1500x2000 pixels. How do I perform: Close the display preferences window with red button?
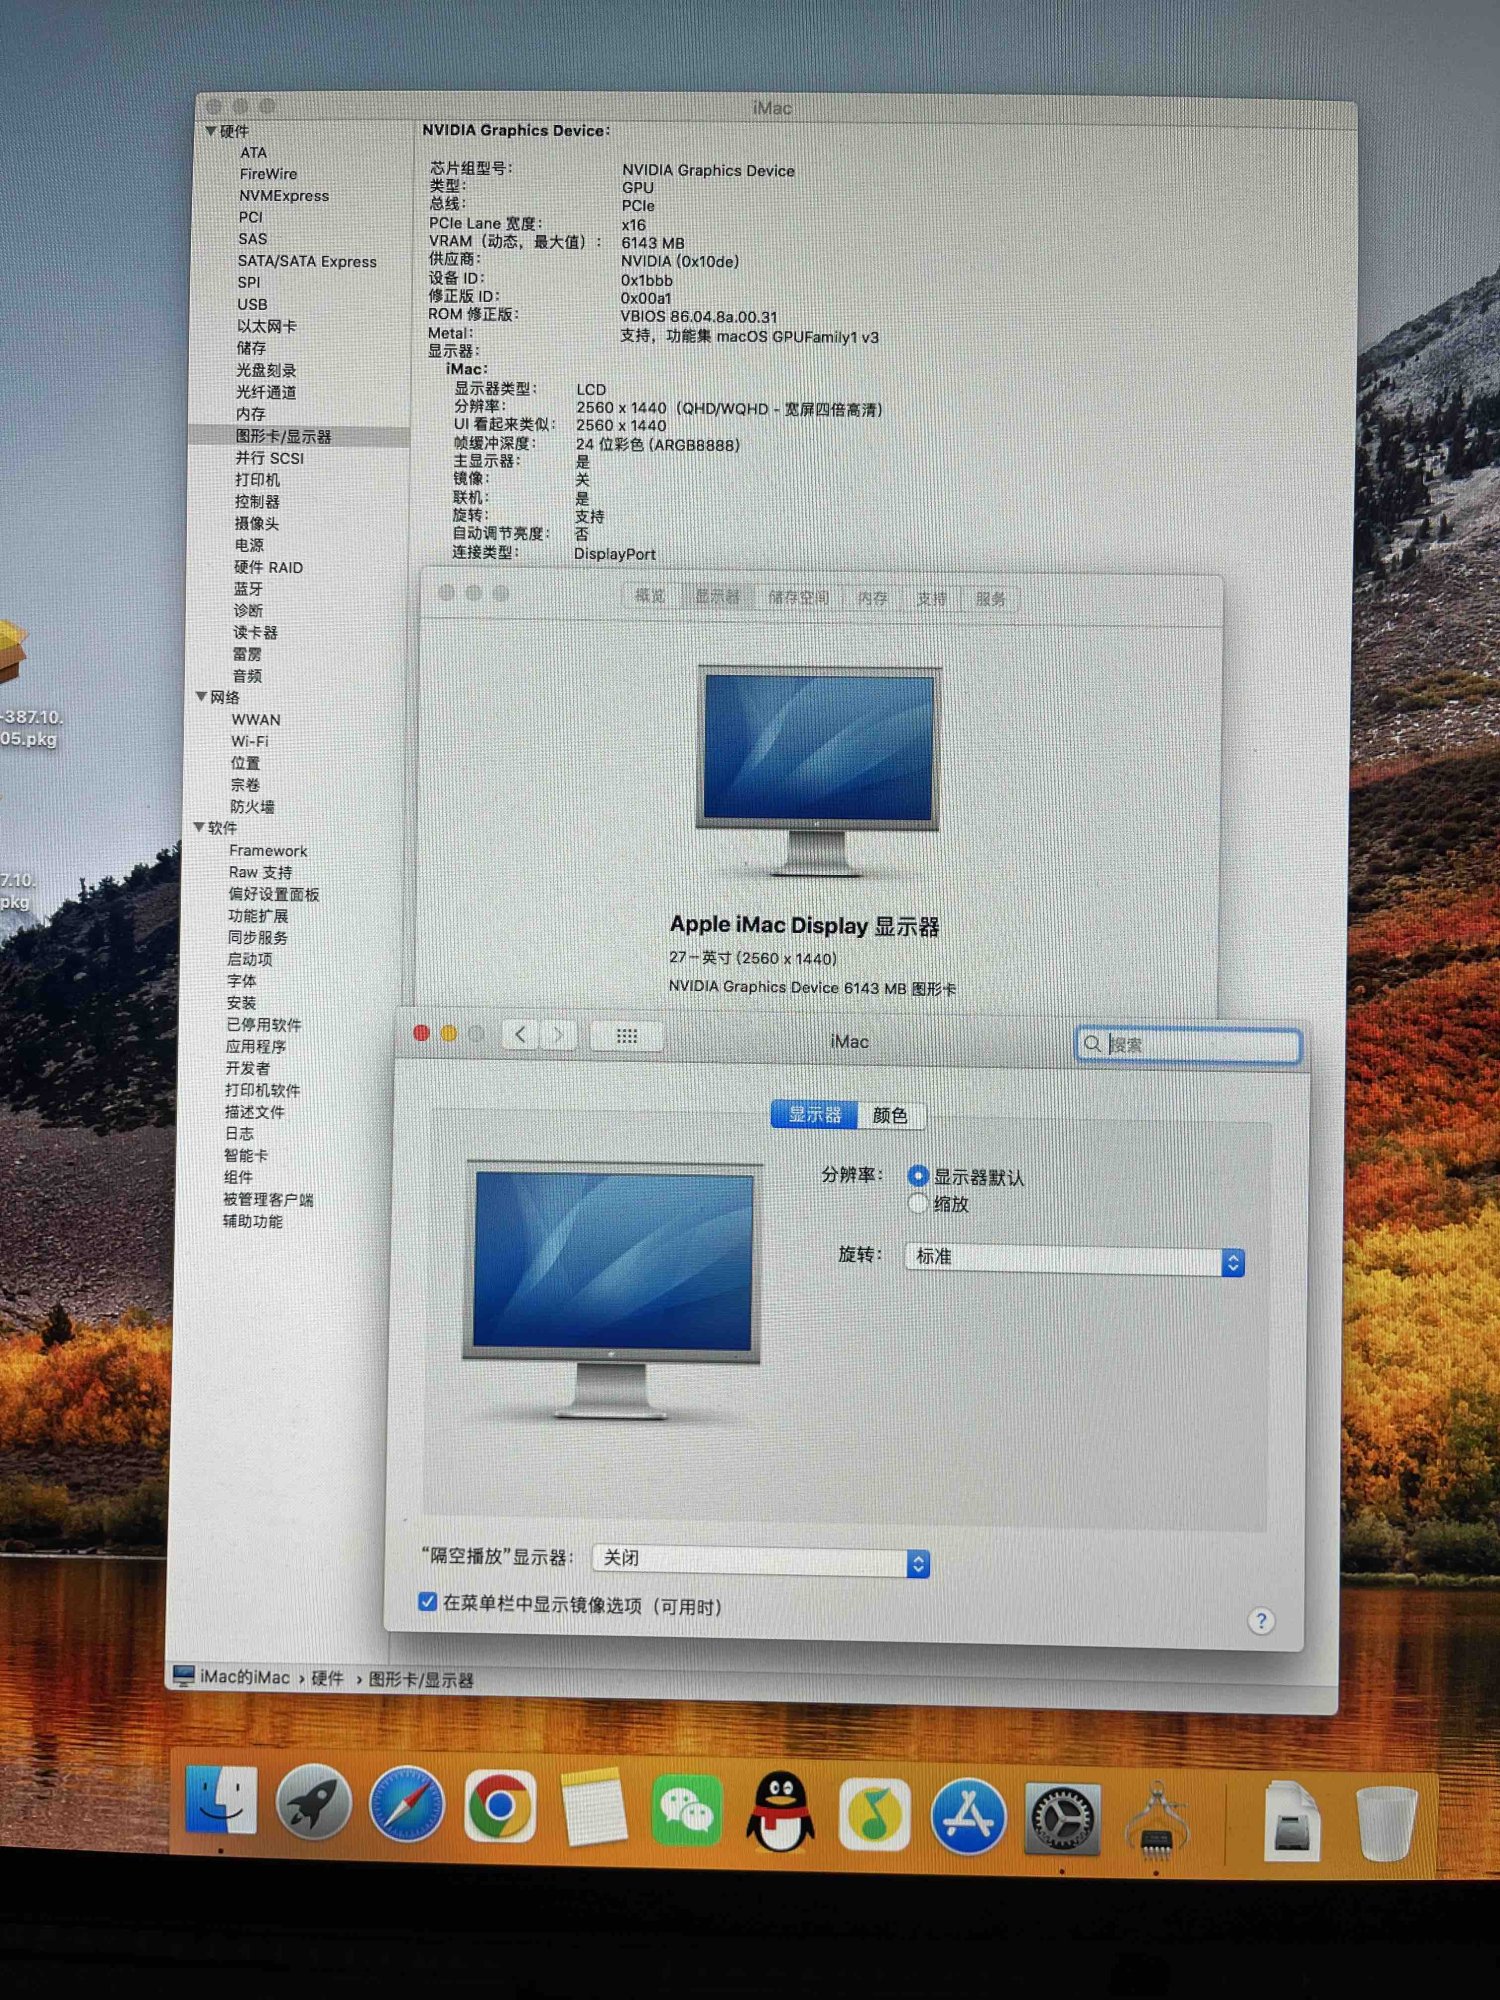[421, 1033]
